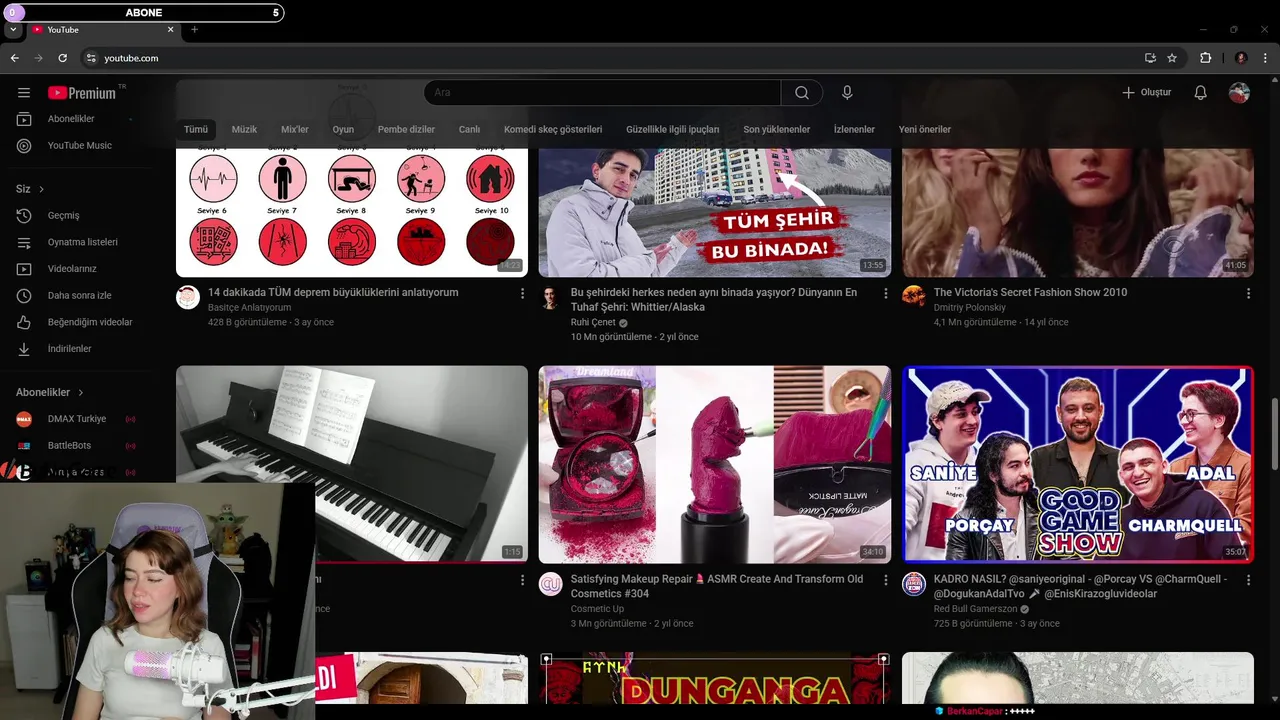Screen dimensions: 1280x720
Task: Open the '14 dakikada TÜM deprem' video title
Action: click(x=333, y=293)
